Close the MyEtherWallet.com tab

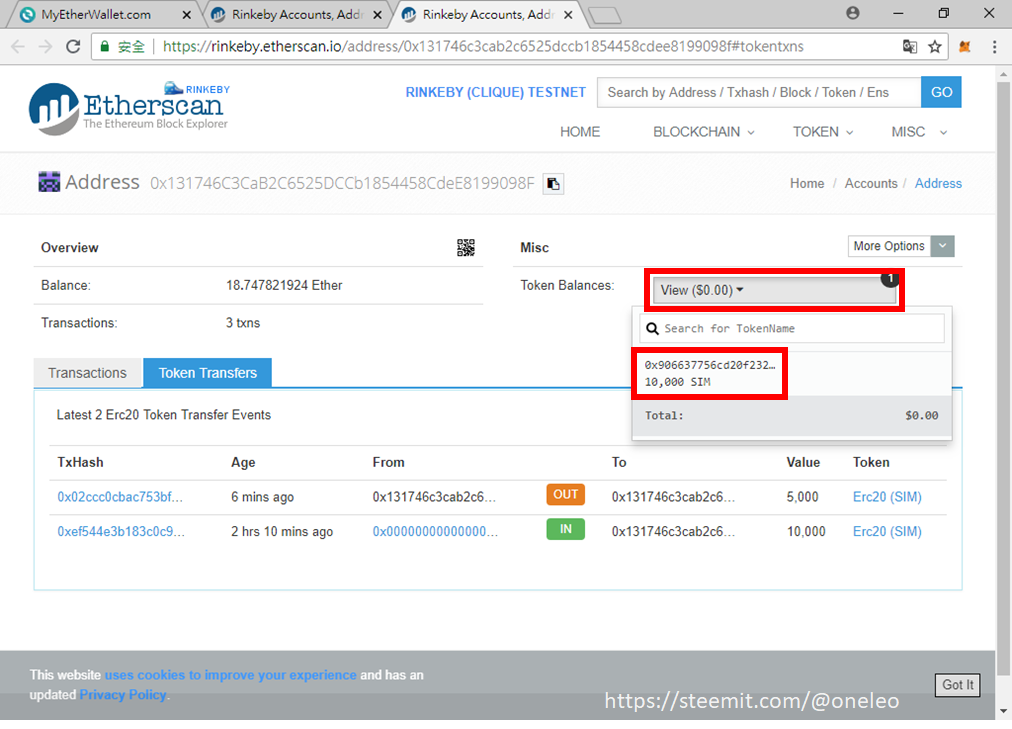tap(187, 14)
